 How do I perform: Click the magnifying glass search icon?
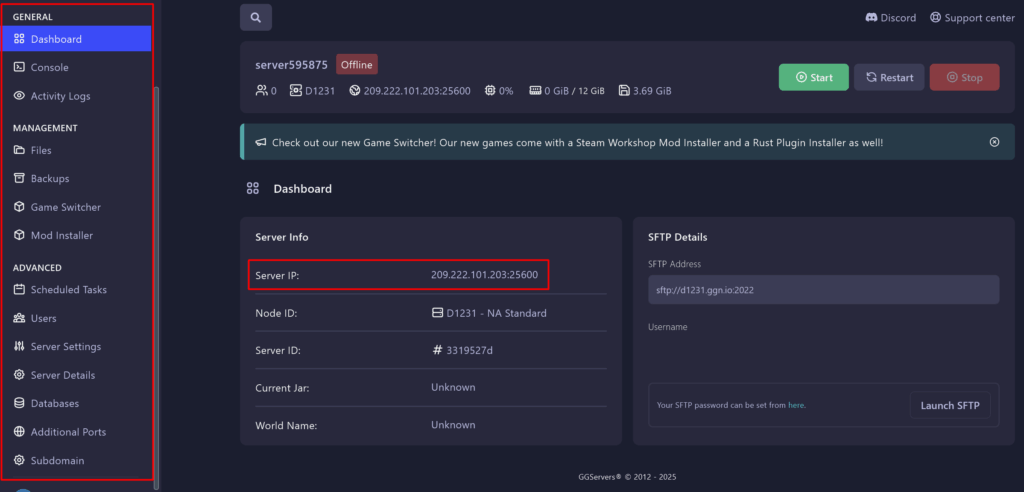[x=256, y=18]
